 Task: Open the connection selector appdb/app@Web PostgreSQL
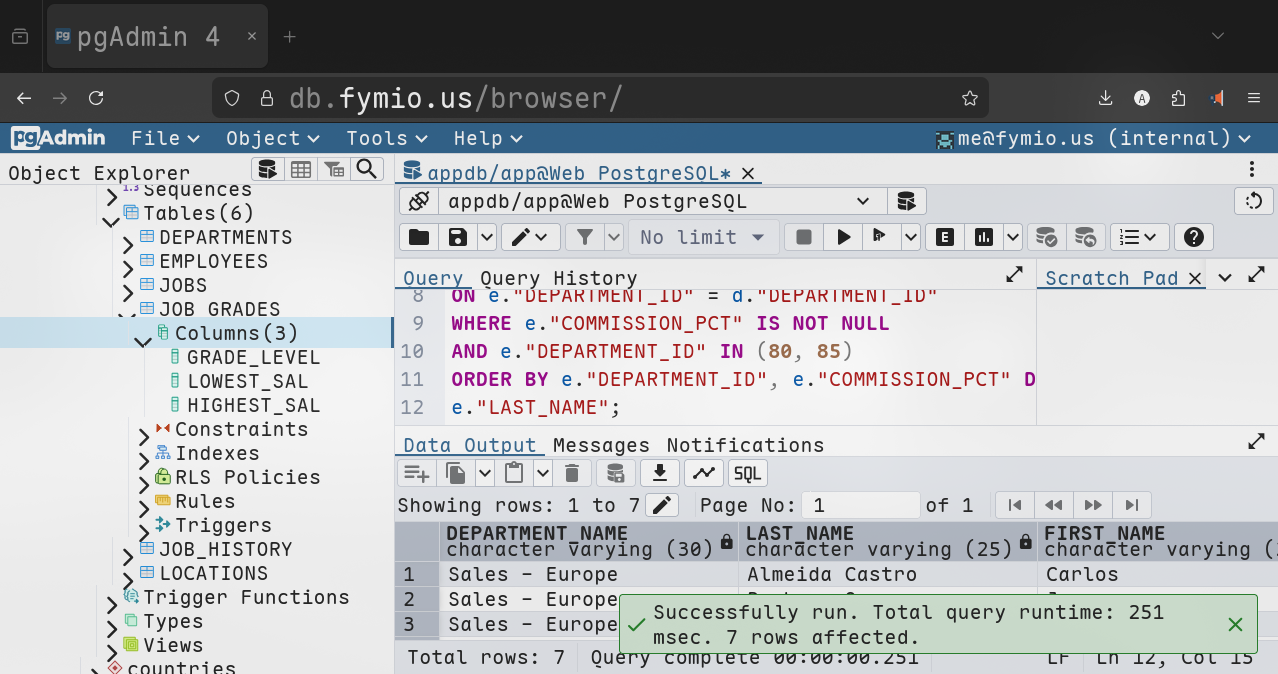pyautogui.click(x=660, y=201)
